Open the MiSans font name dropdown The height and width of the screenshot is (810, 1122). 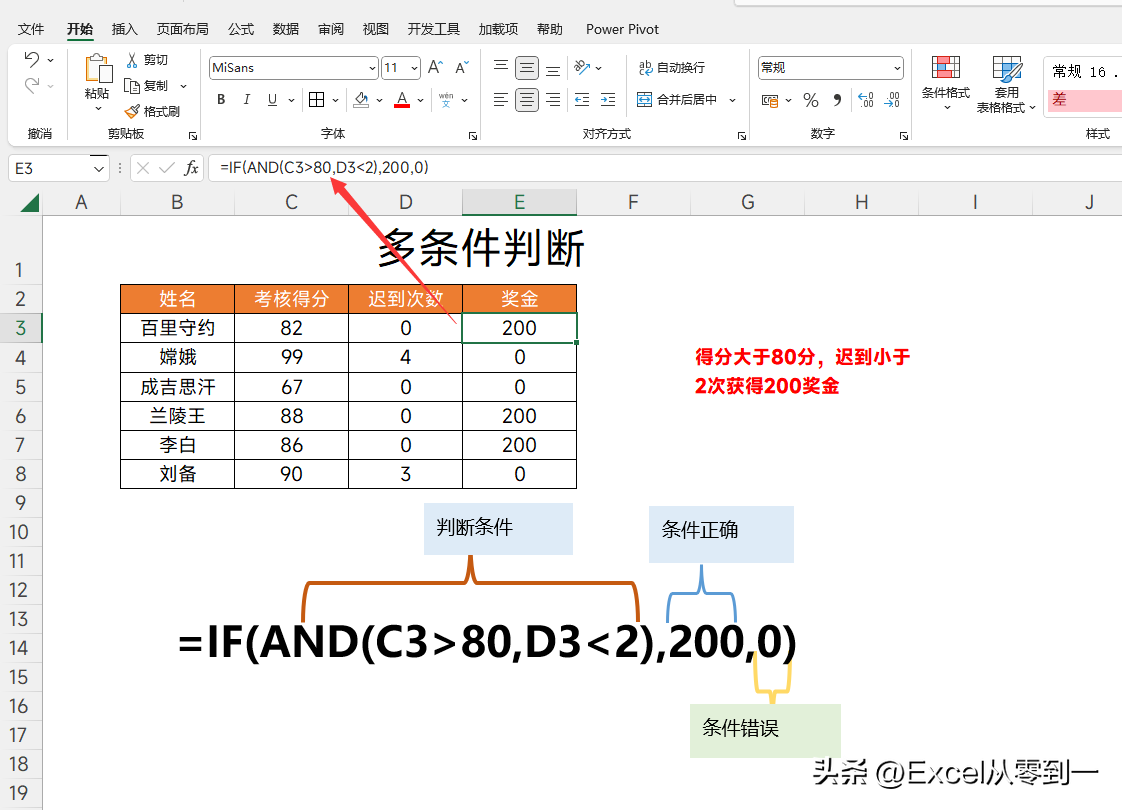coord(372,68)
